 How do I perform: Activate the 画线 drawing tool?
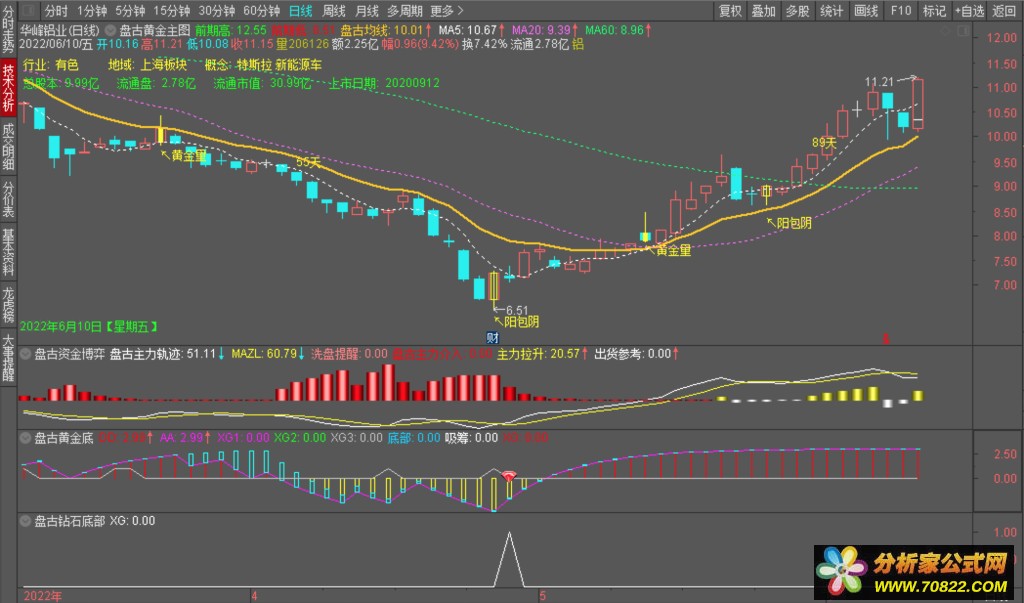coord(866,10)
